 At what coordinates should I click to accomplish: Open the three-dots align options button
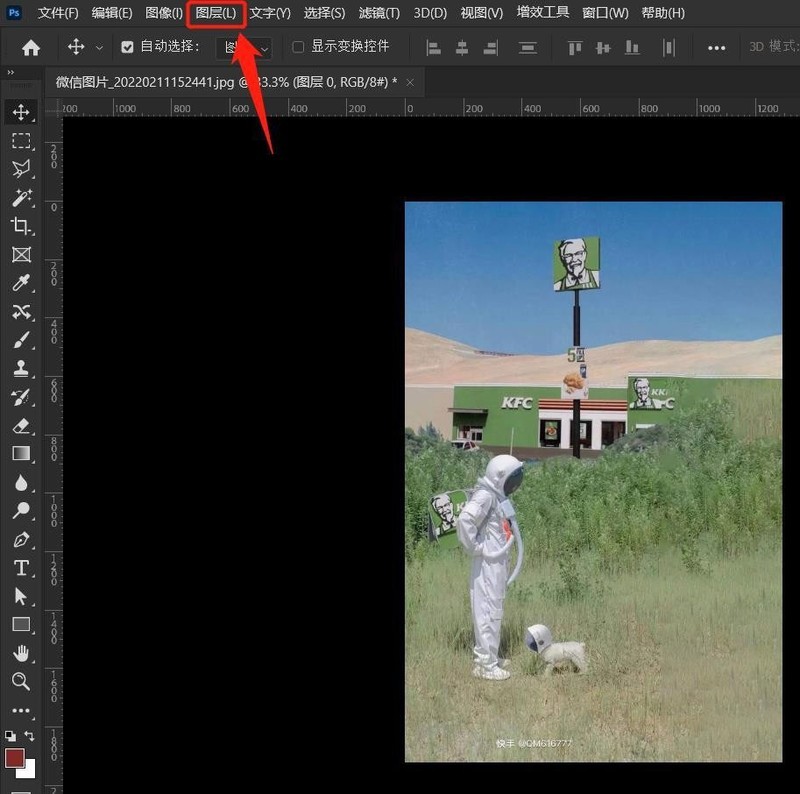[x=716, y=48]
